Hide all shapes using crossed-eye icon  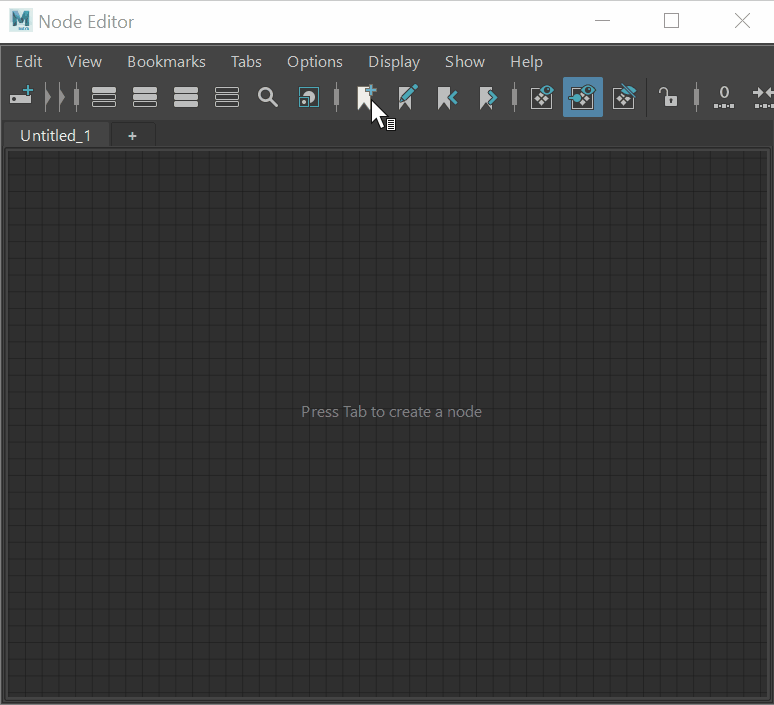pyautogui.click(x=624, y=97)
